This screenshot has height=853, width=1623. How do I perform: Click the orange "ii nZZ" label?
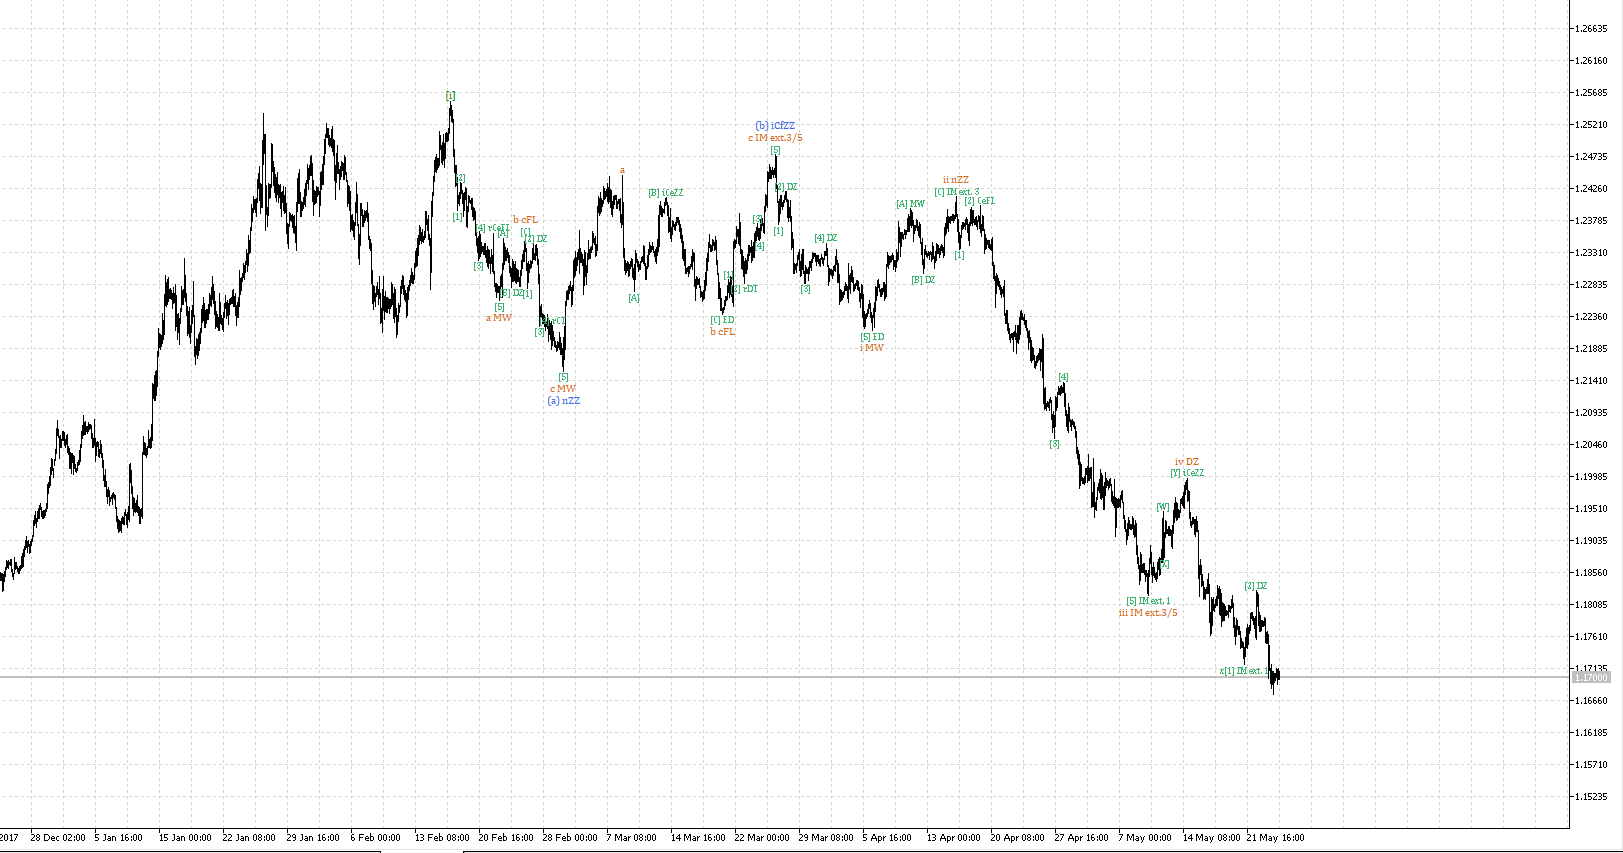pyautogui.click(x=956, y=181)
